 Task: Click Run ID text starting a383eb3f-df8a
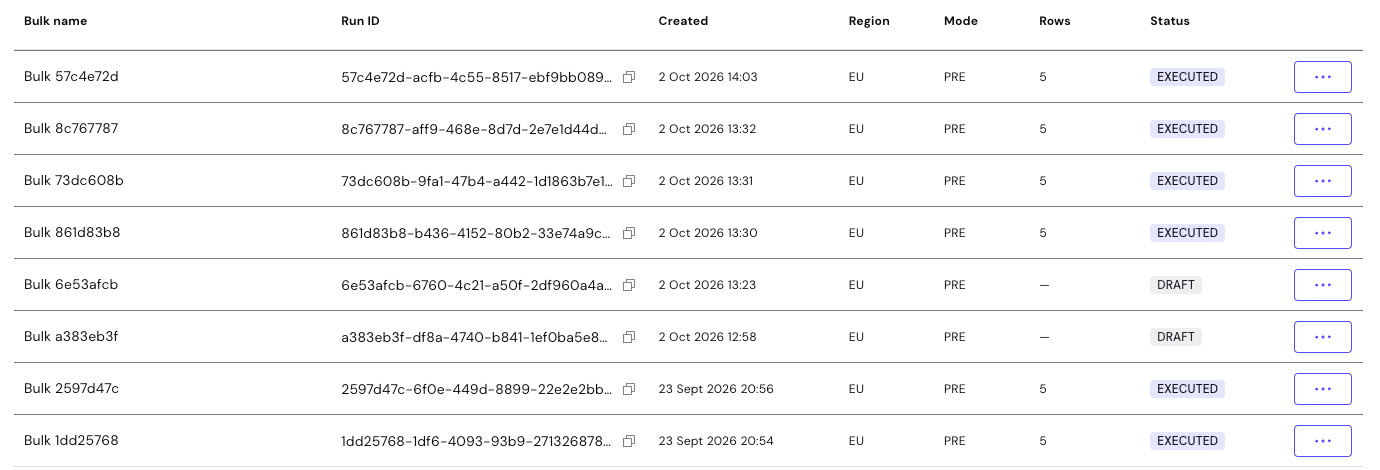click(x=474, y=337)
